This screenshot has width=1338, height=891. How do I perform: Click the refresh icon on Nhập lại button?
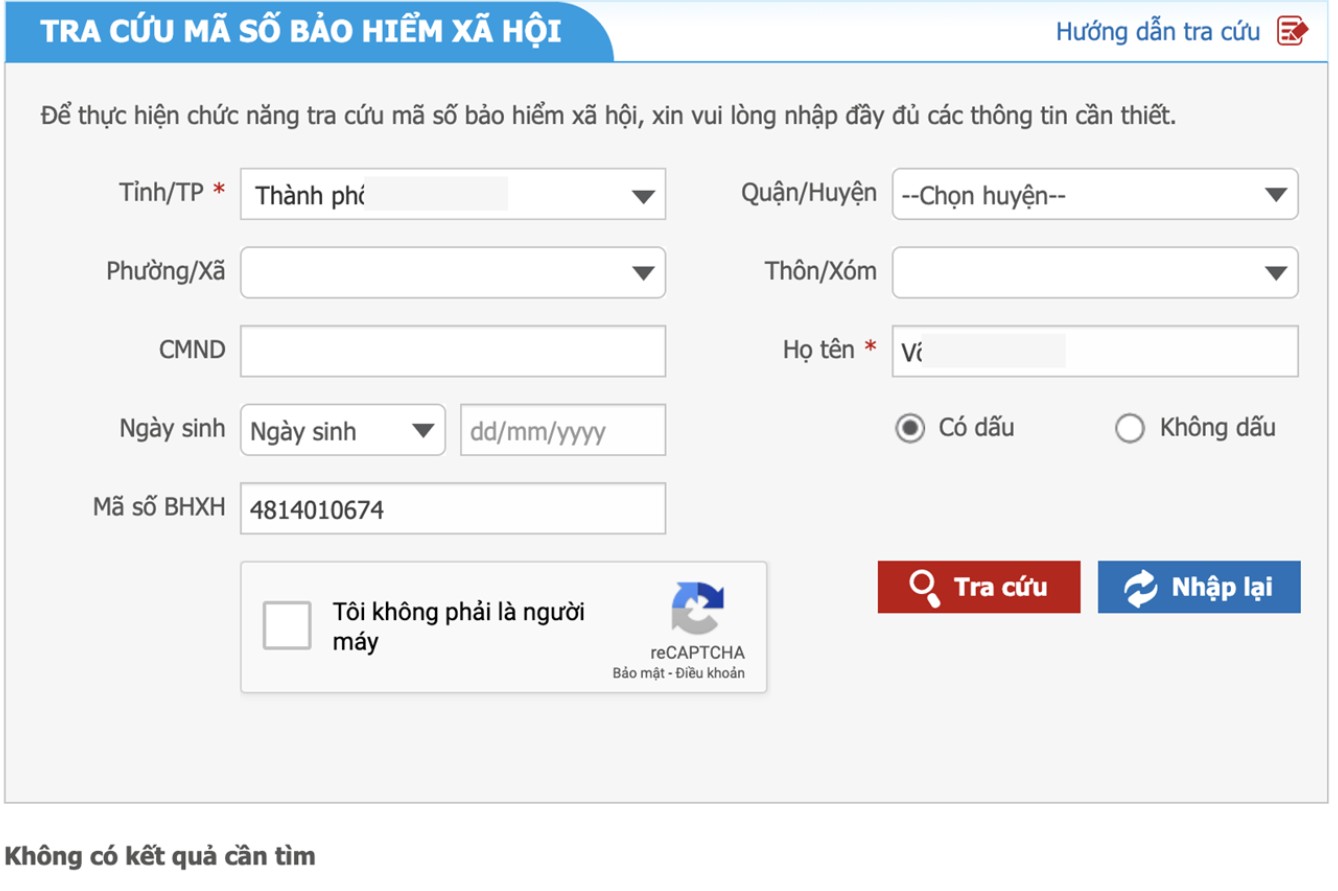(1140, 587)
